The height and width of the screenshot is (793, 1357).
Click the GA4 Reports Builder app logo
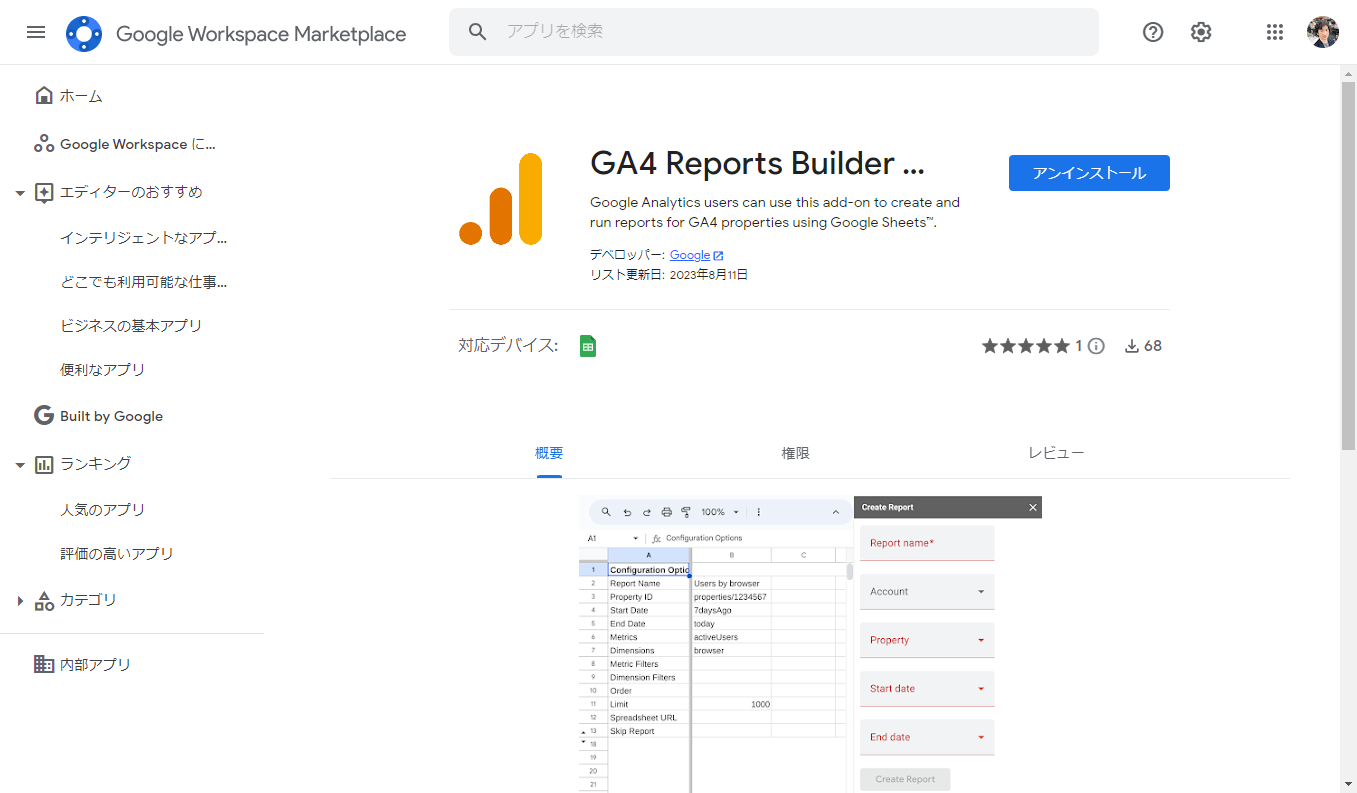tap(501, 199)
